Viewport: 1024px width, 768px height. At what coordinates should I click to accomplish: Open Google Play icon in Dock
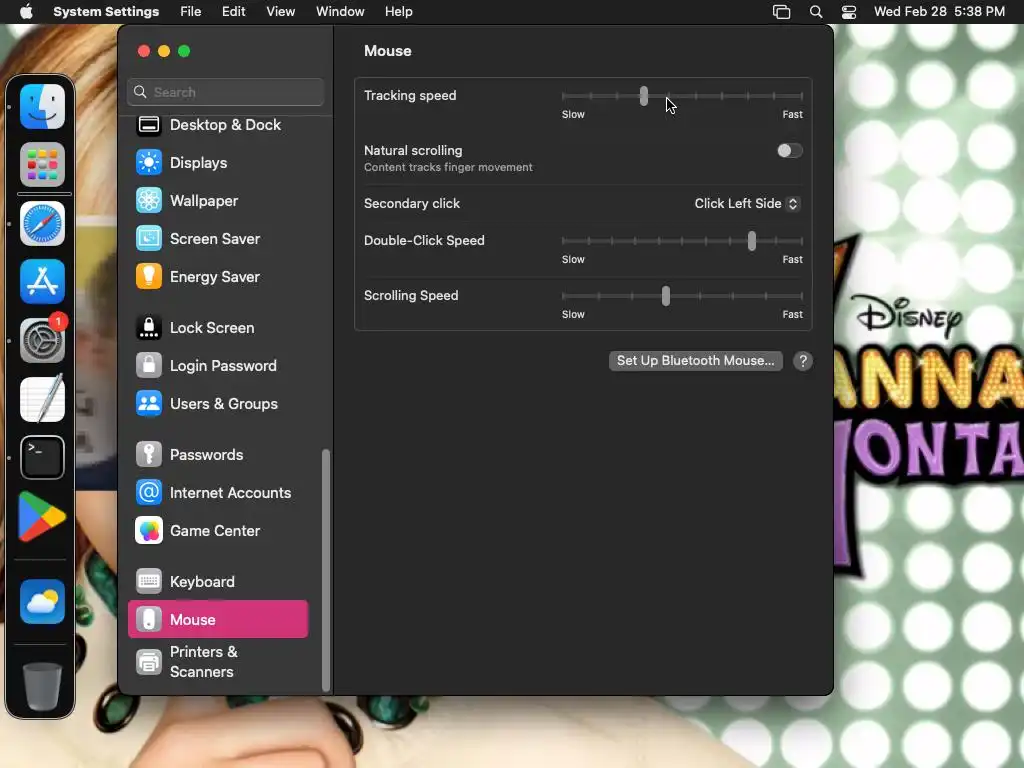pos(42,516)
